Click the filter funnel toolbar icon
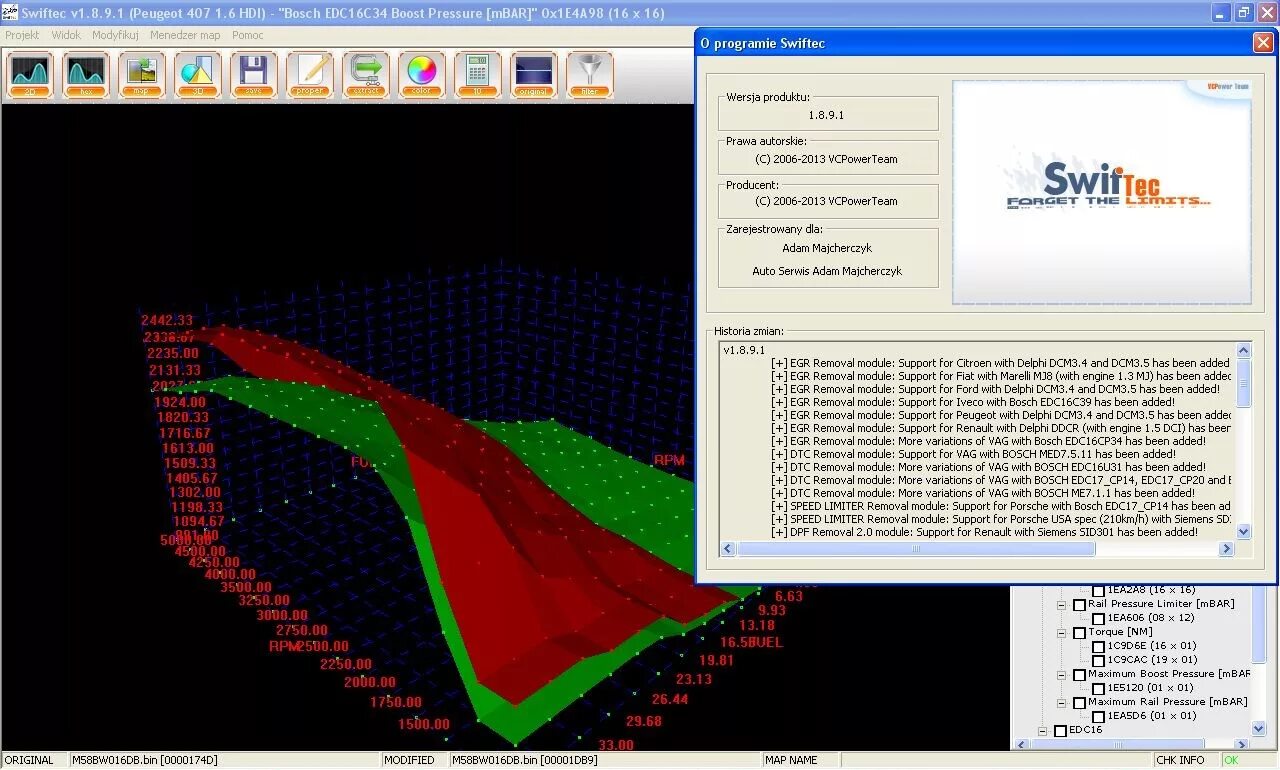This screenshot has height=770, width=1280. pyautogui.click(x=590, y=75)
